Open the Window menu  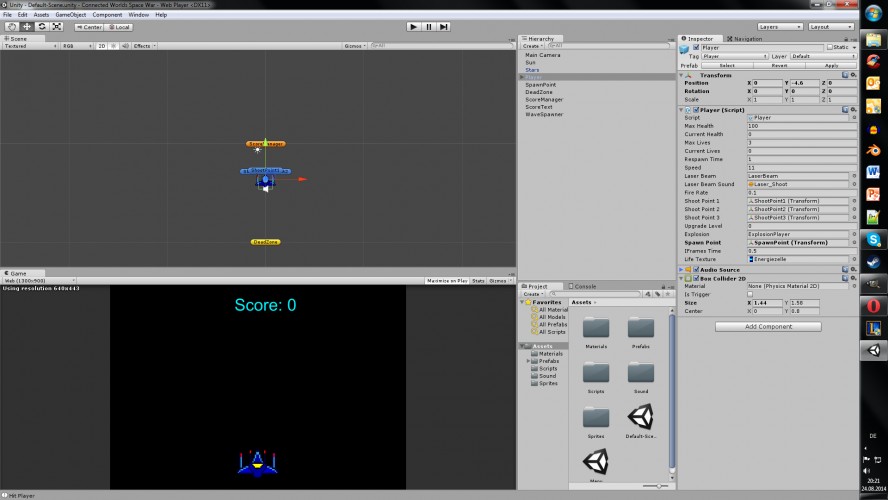(x=138, y=15)
